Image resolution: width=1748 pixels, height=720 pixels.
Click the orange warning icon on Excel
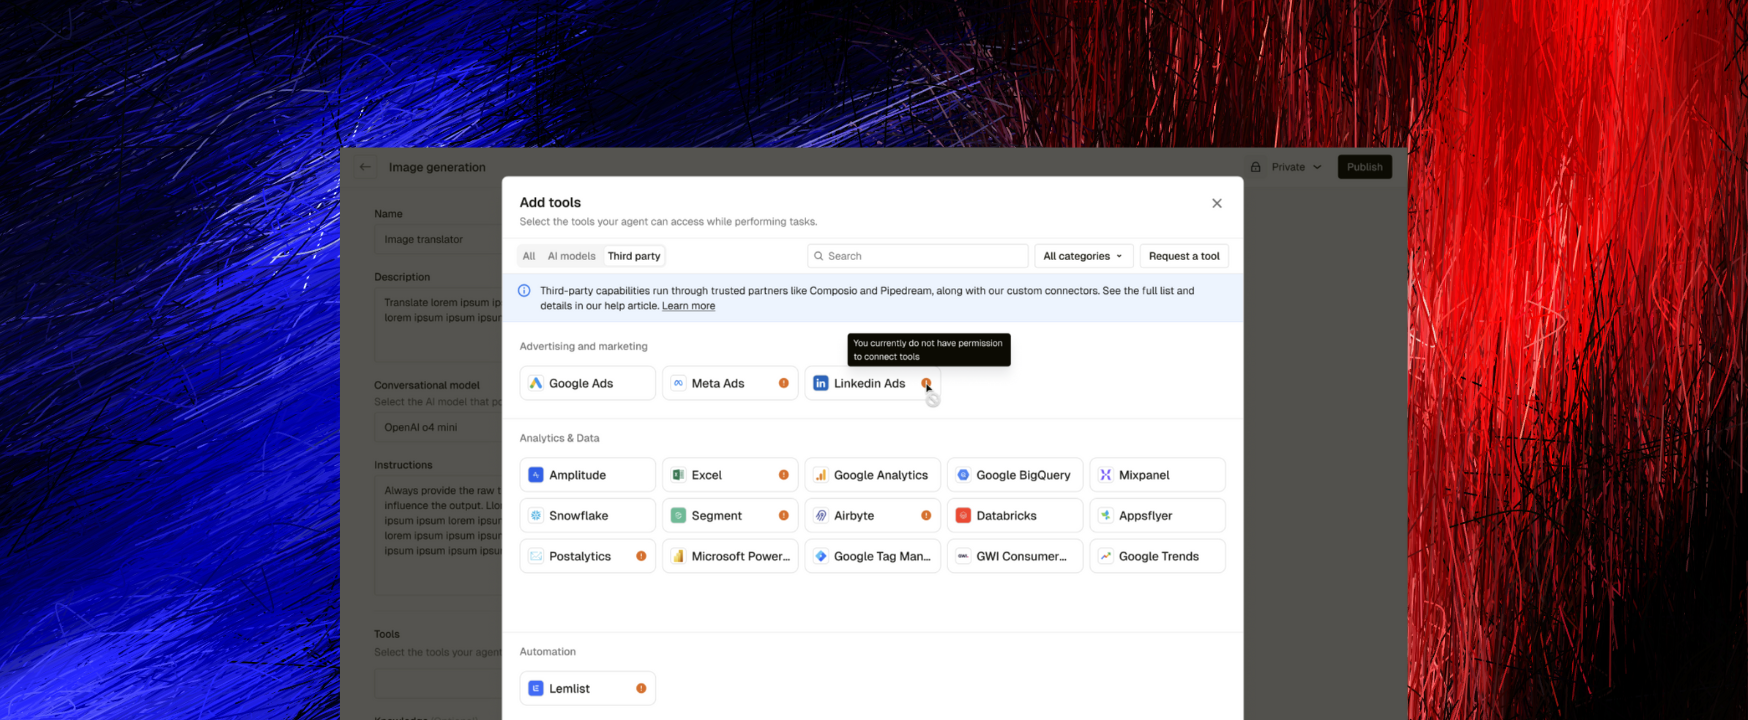point(784,475)
